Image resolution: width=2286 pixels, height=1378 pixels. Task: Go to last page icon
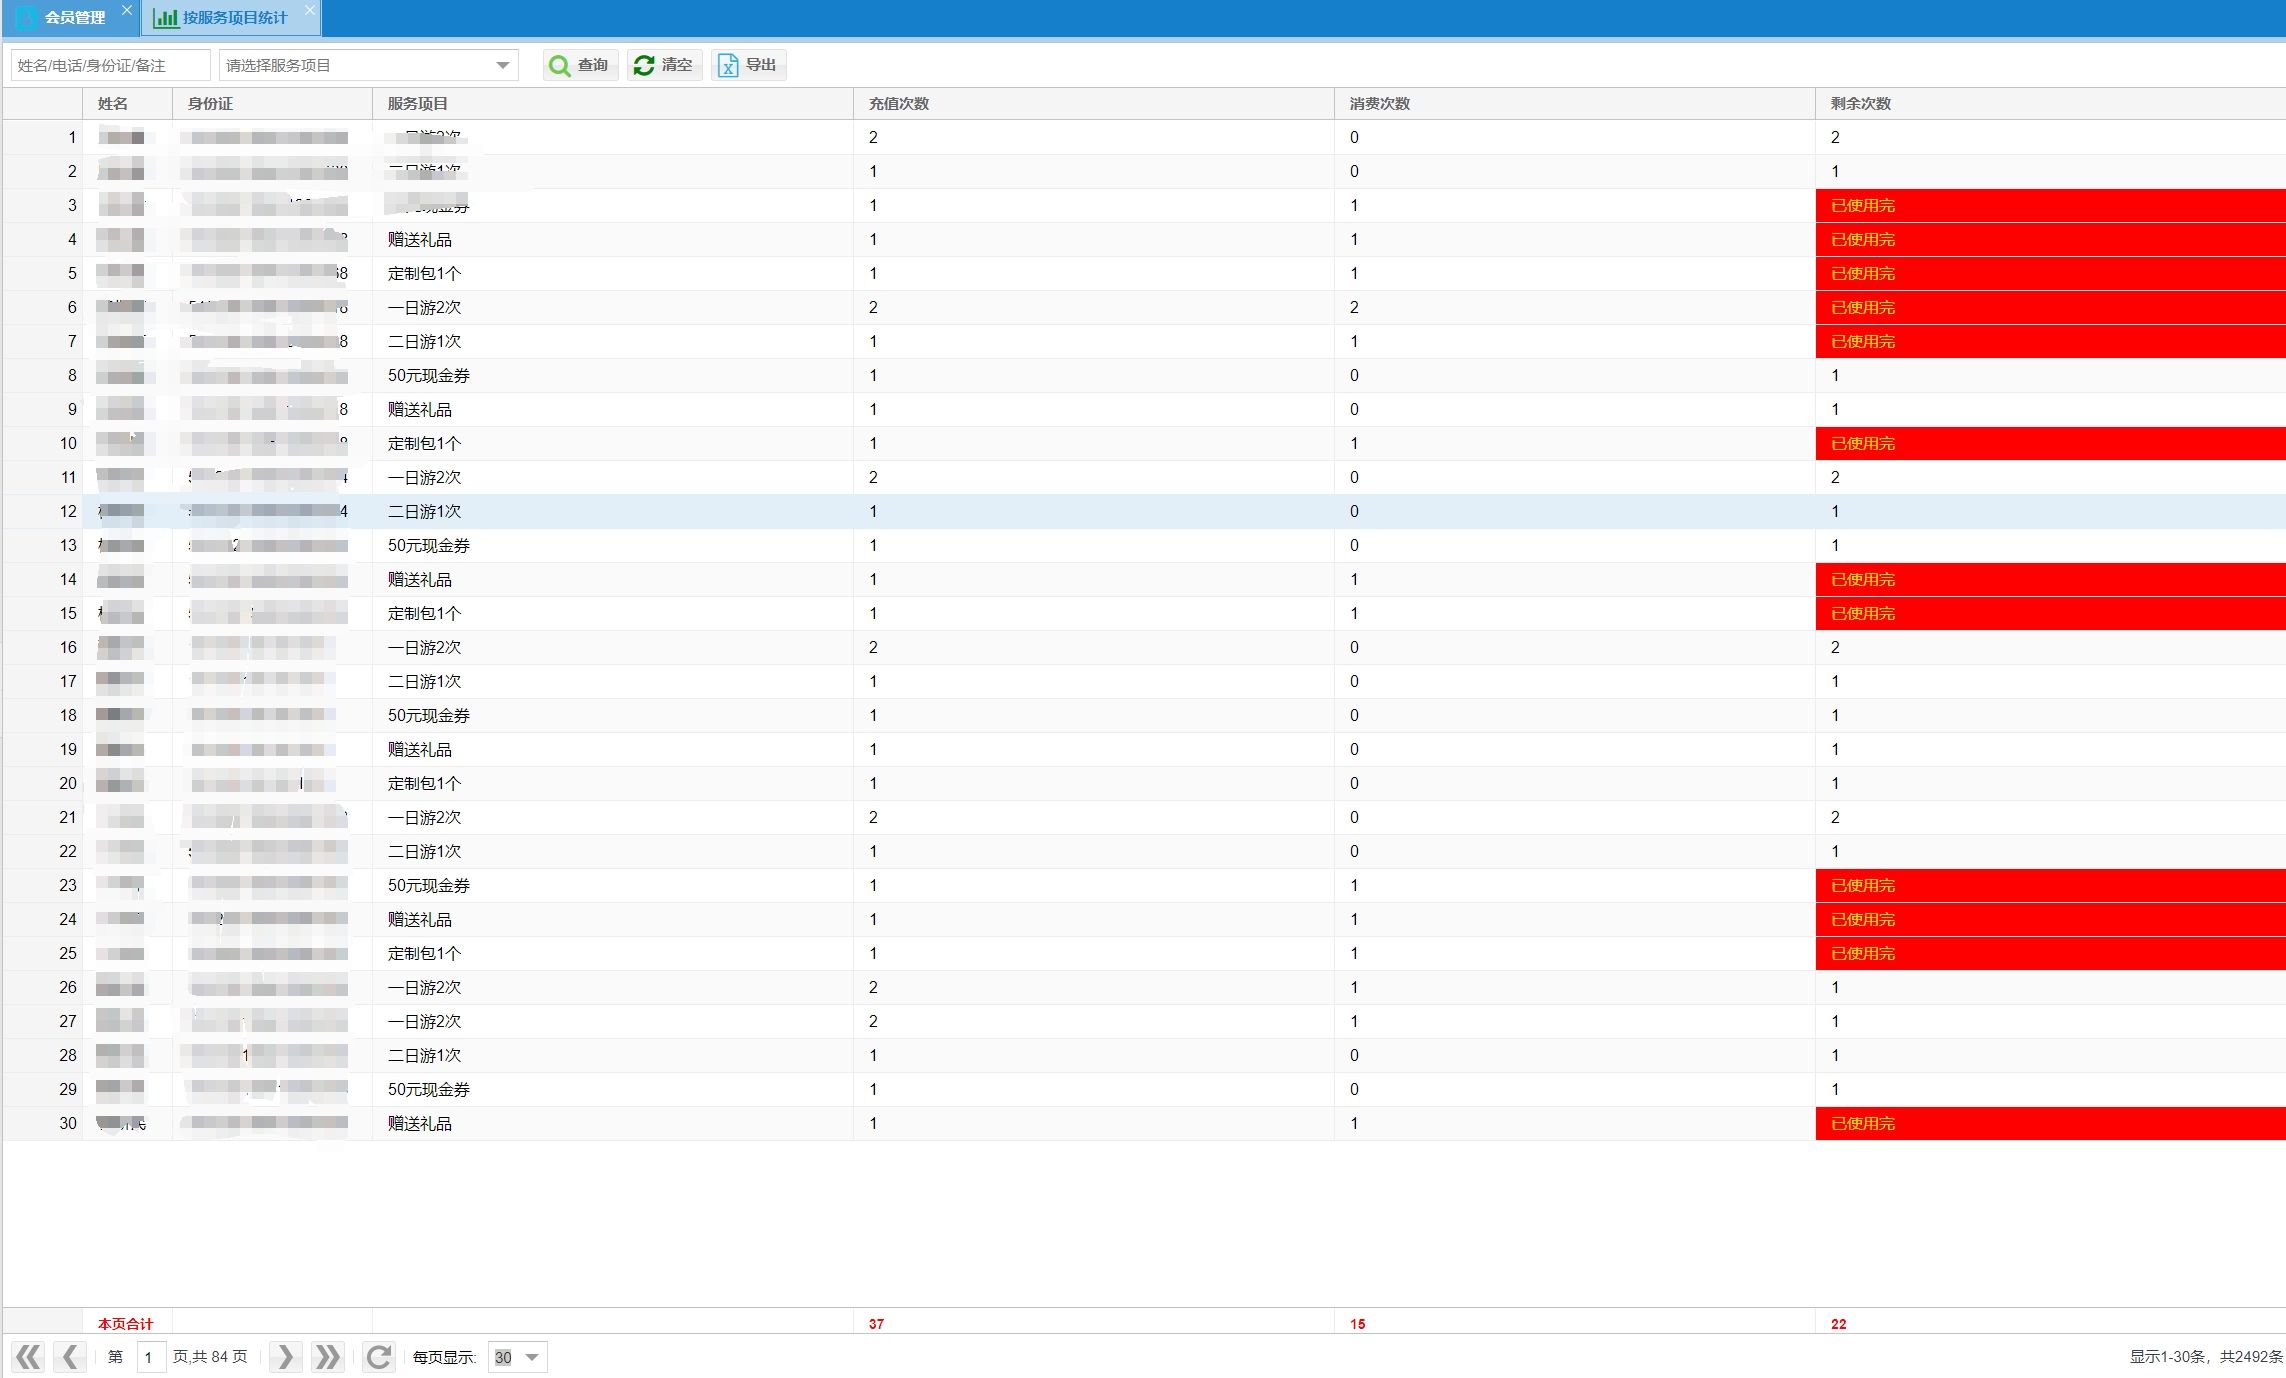327,1357
